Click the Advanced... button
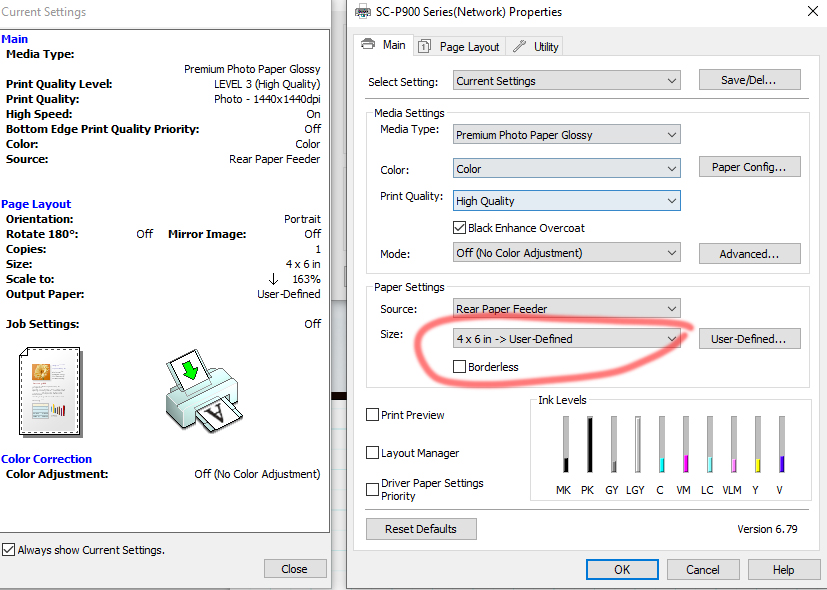 pyautogui.click(x=749, y=254)
